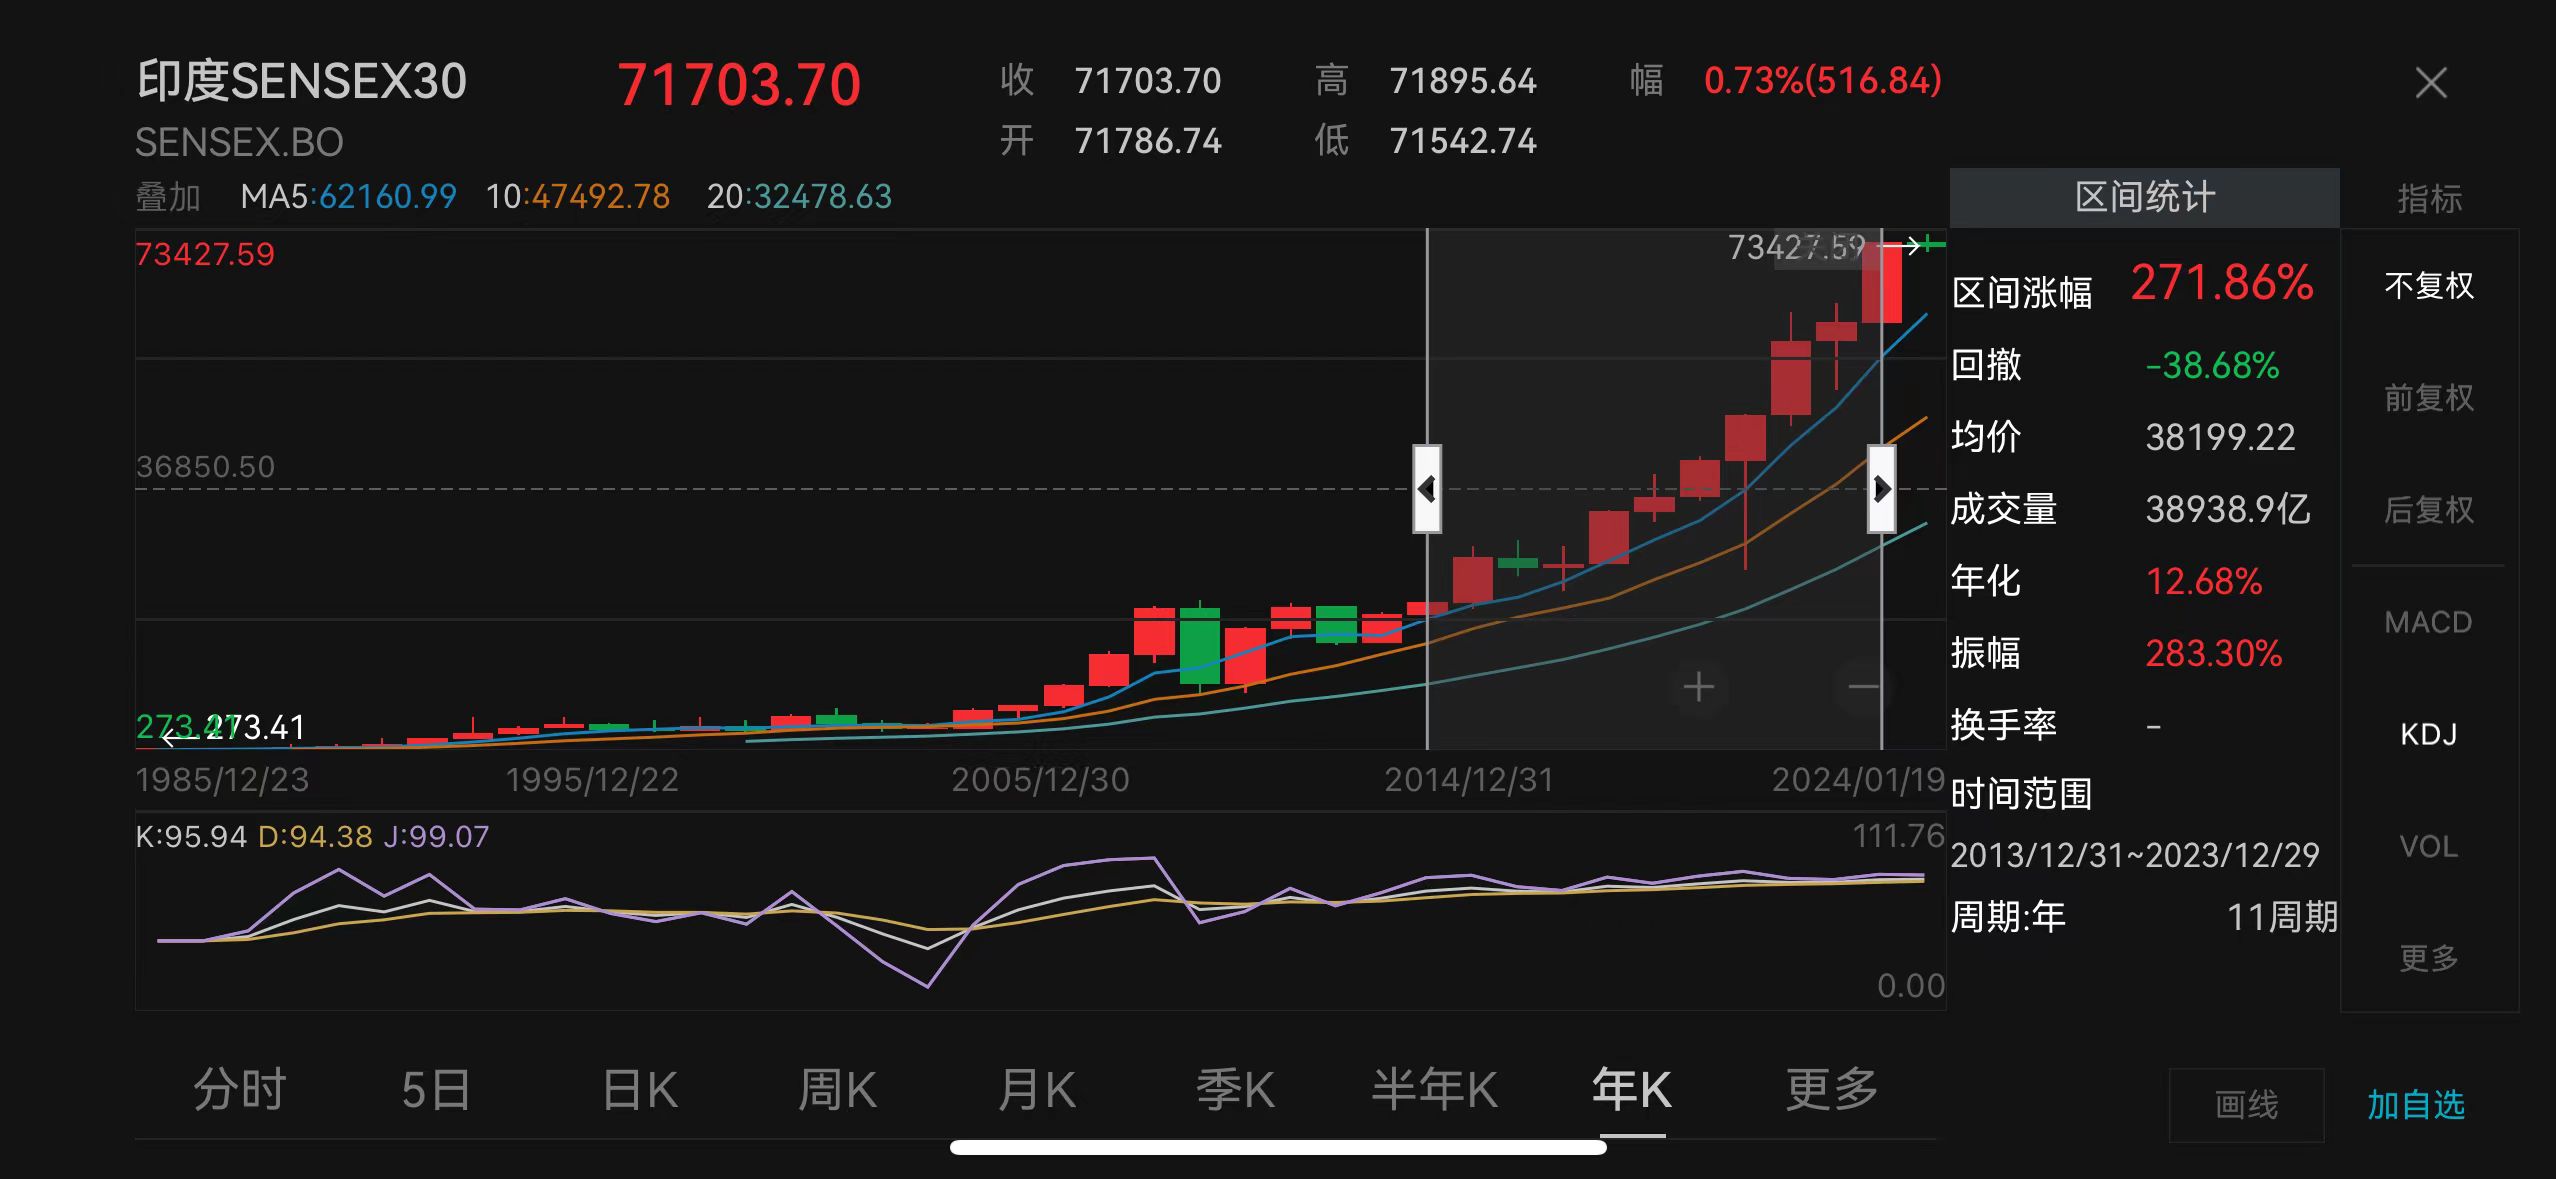Select 前复权 price adjustment option
The height and width of the screenshot is (1179, 2556).
click(2428, 398)
